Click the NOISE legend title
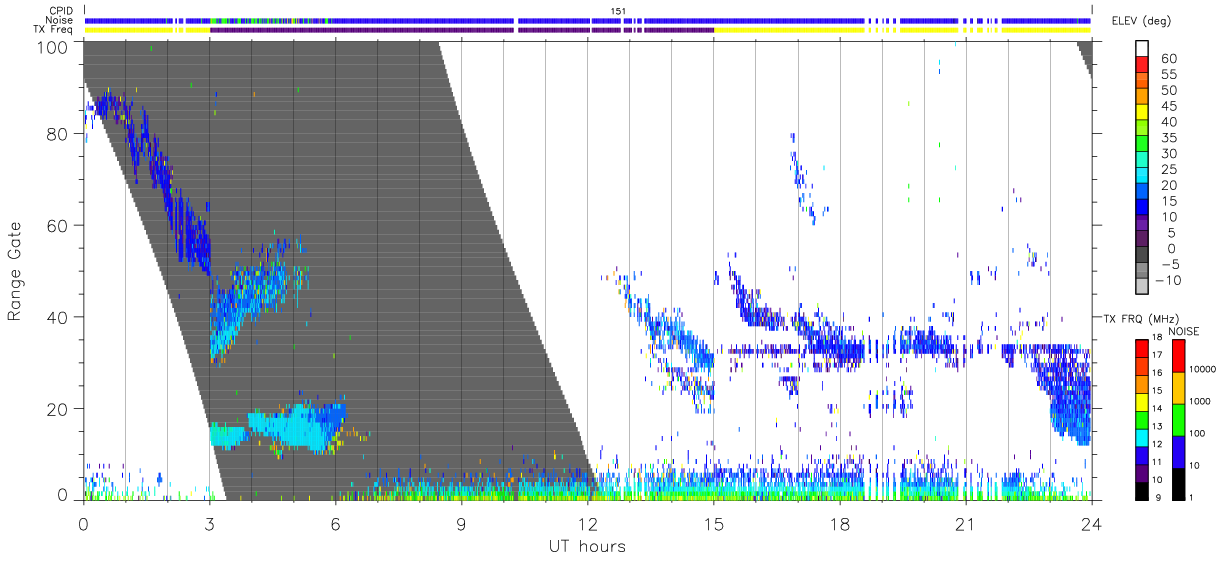The width and height of the screenshot is (1228, 567). click(x=1184, y=331)
